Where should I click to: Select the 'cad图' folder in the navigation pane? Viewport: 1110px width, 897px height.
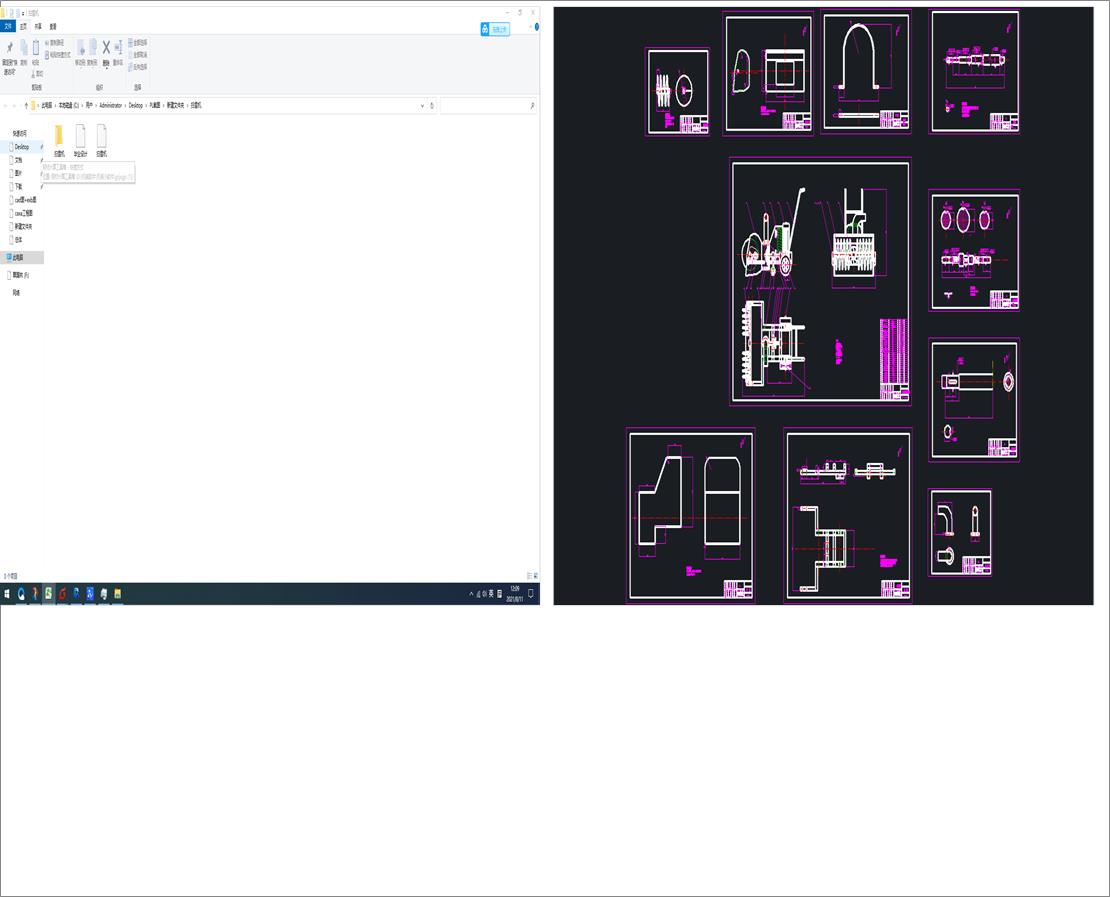click(x=25, y=200)
